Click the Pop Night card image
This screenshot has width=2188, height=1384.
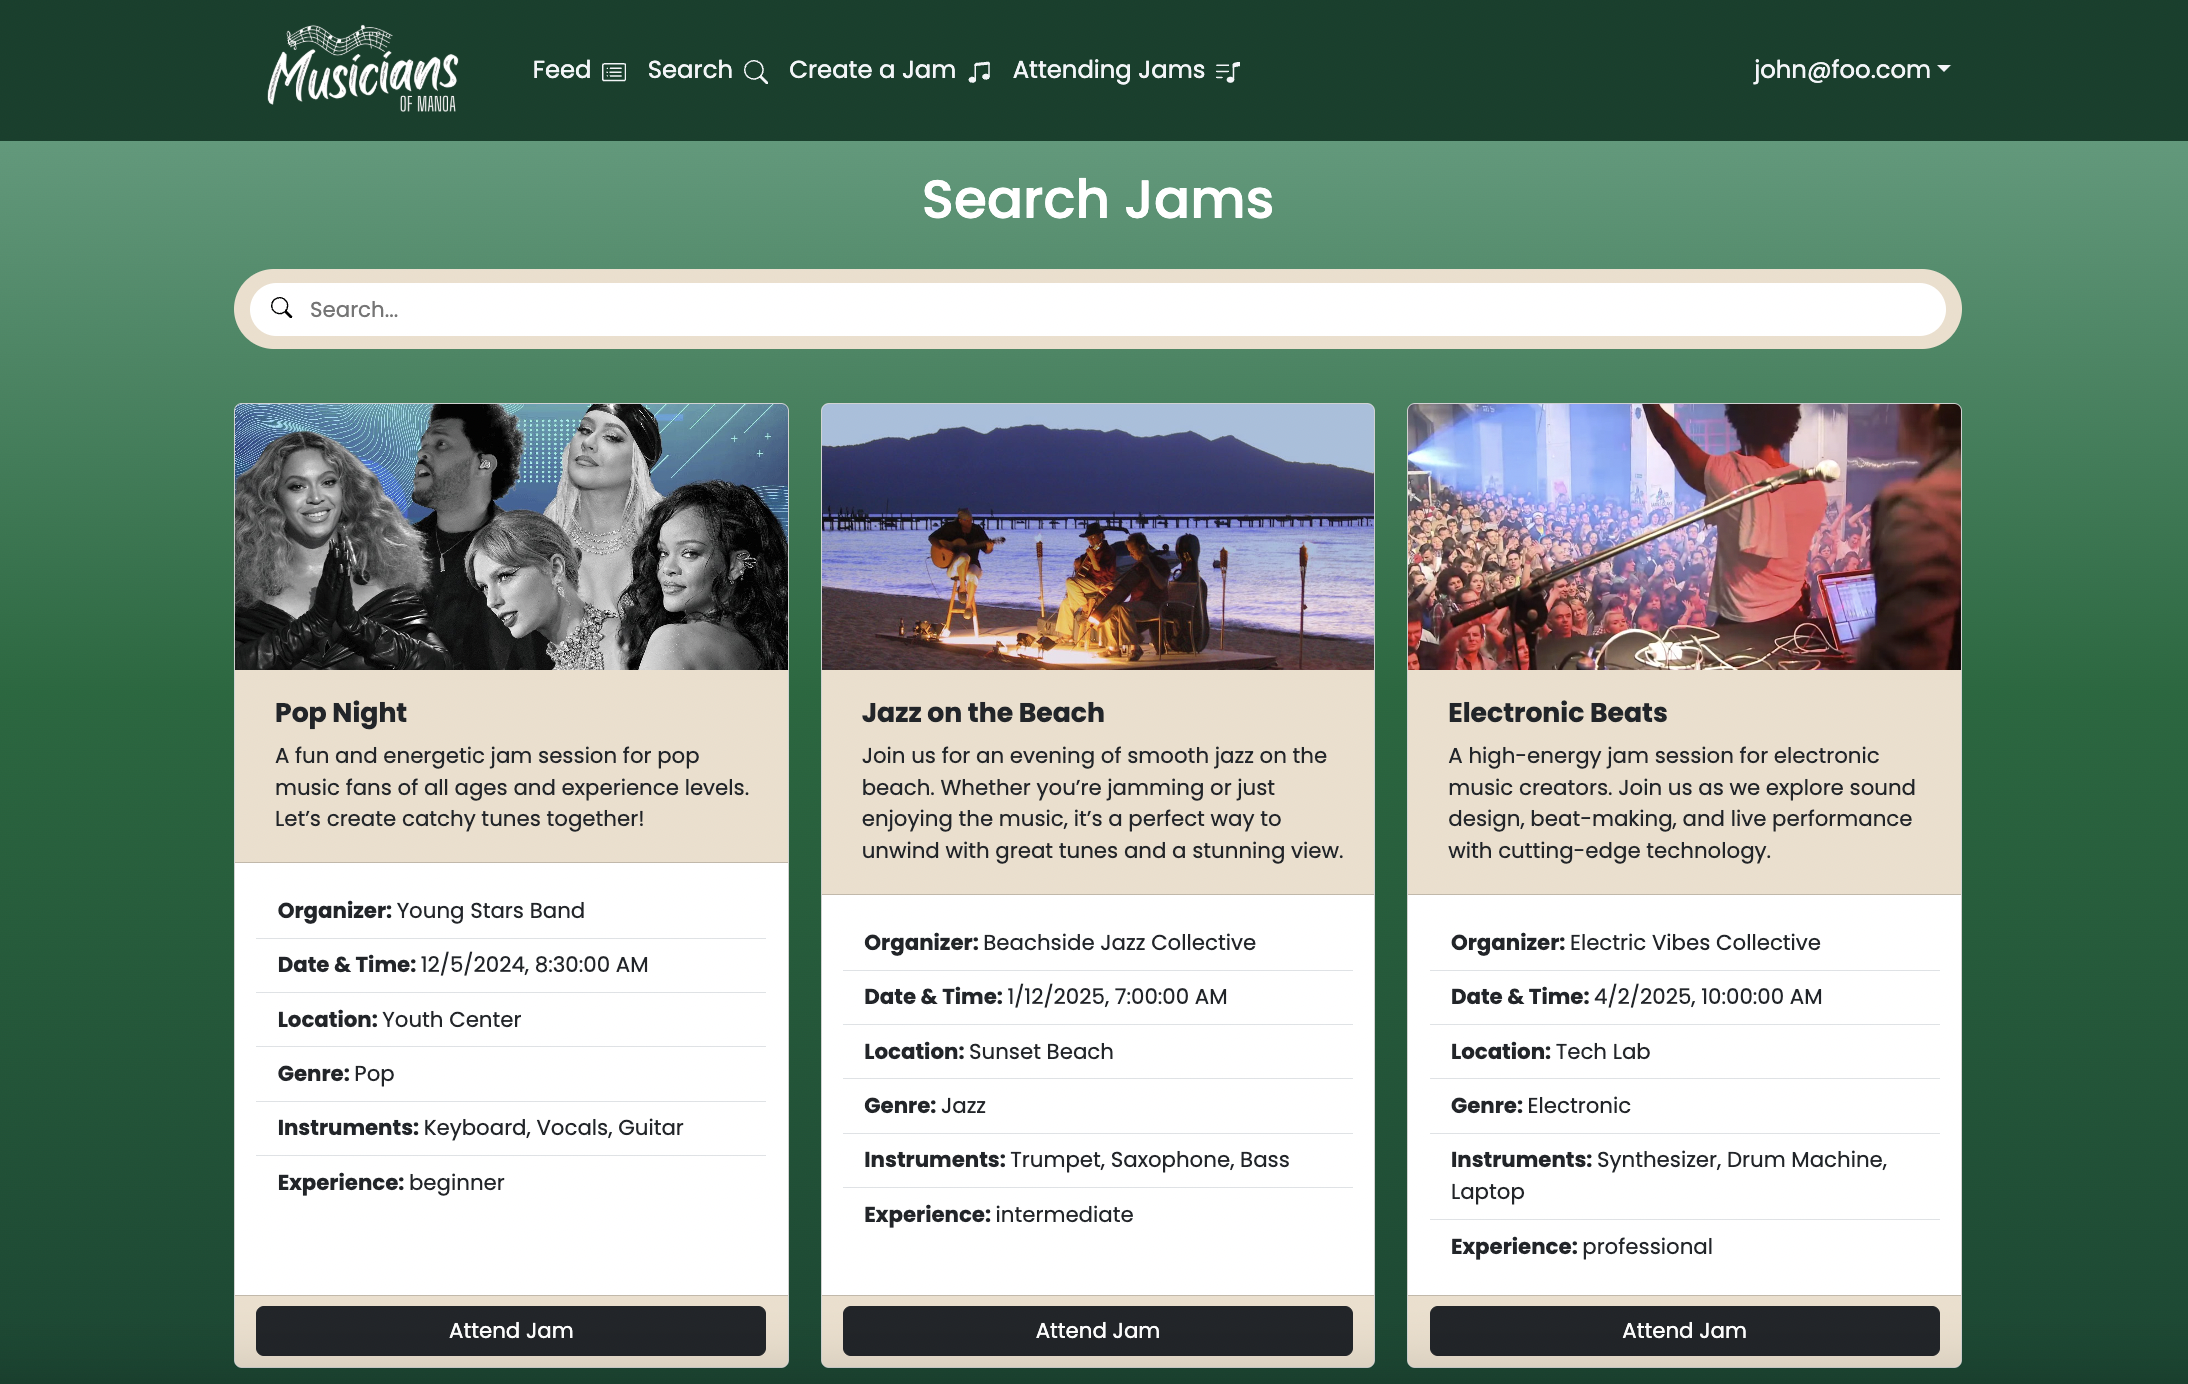click(510, 537)
